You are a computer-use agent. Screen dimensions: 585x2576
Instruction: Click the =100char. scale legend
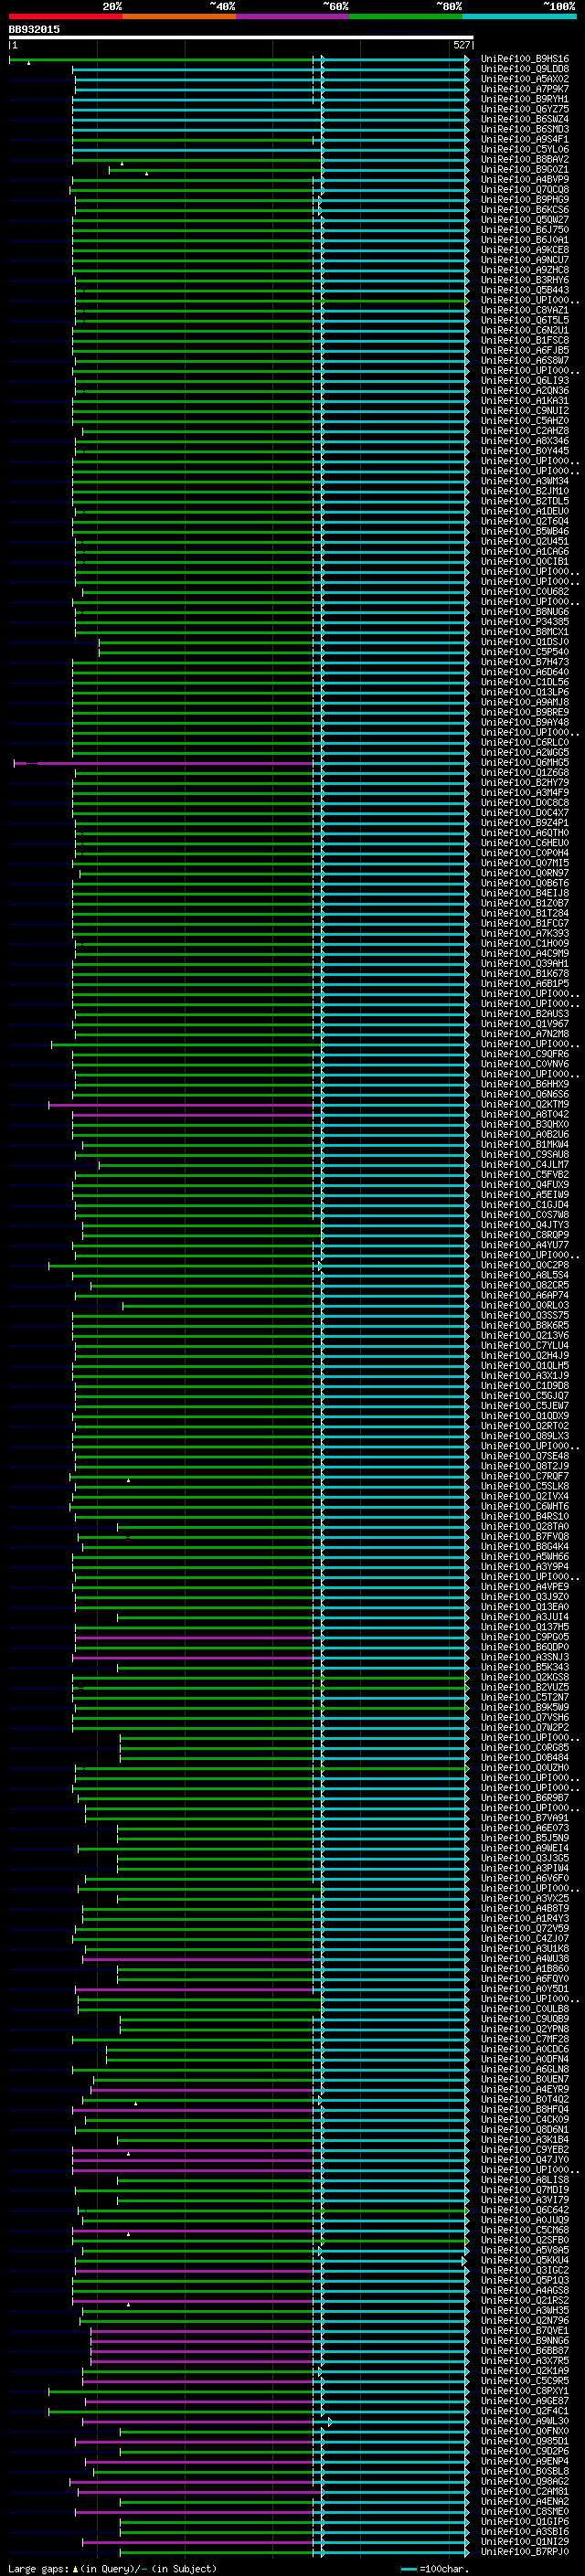click(x=435, y=2569)
